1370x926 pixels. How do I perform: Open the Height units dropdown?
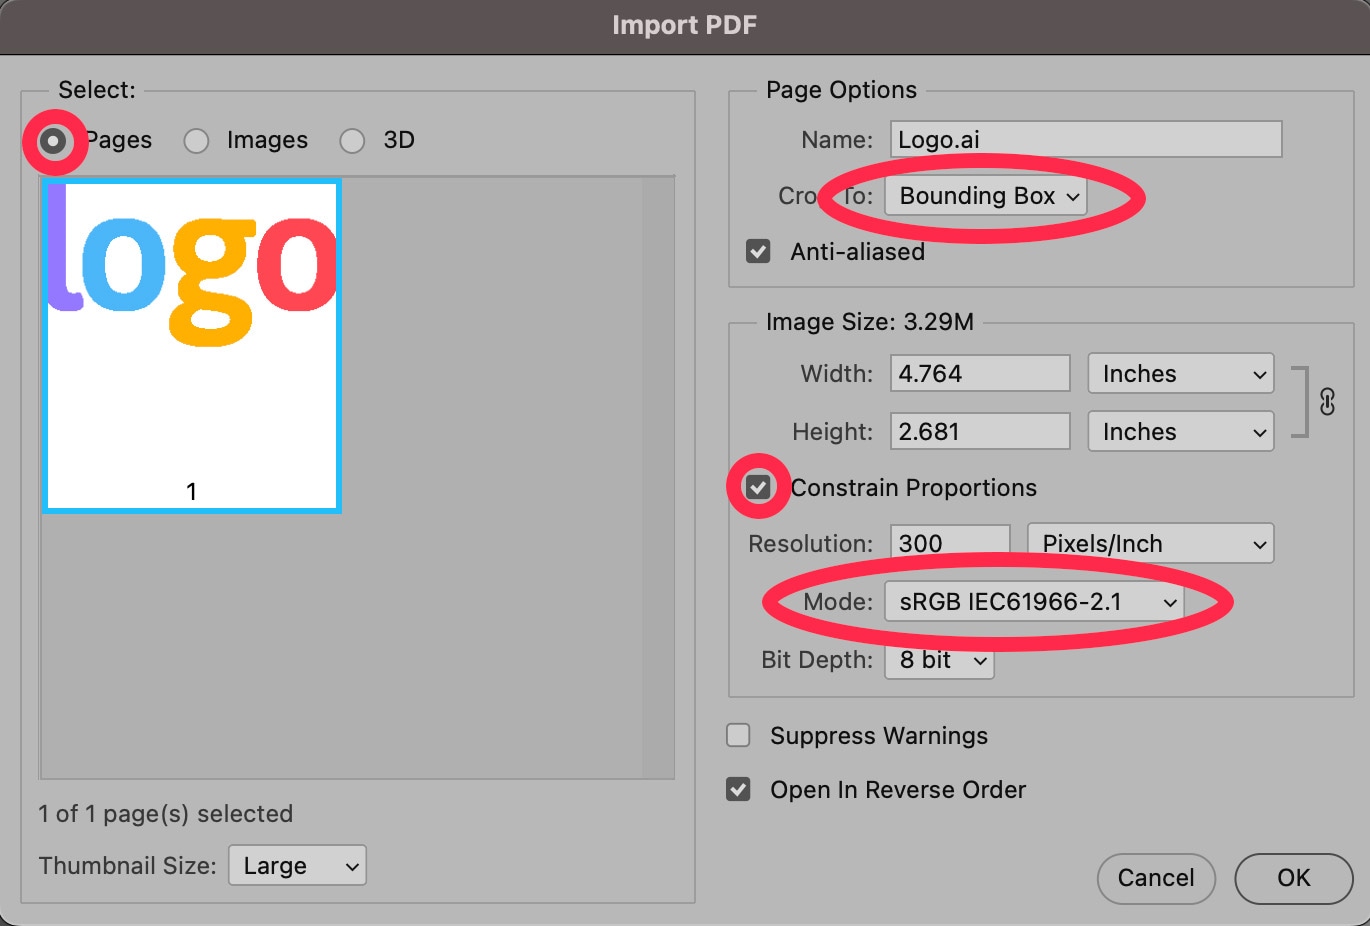pos(1180,432)
